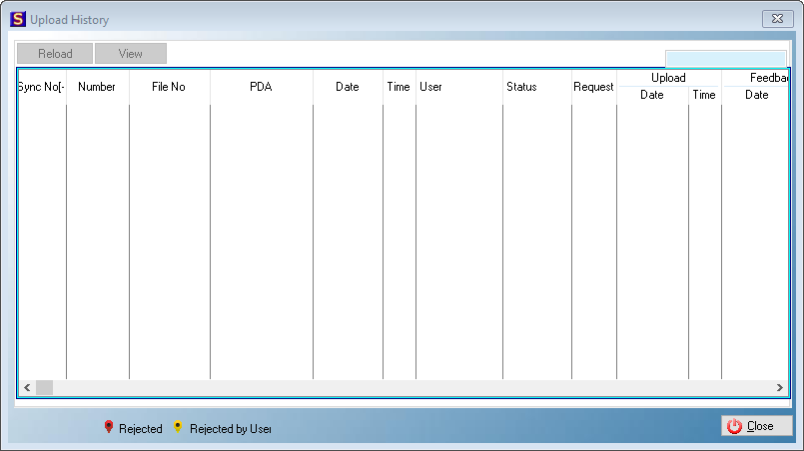This screenshot has width=804, height=451.
Task: Click the S application icon in title bar
Action: pos(17,19)
